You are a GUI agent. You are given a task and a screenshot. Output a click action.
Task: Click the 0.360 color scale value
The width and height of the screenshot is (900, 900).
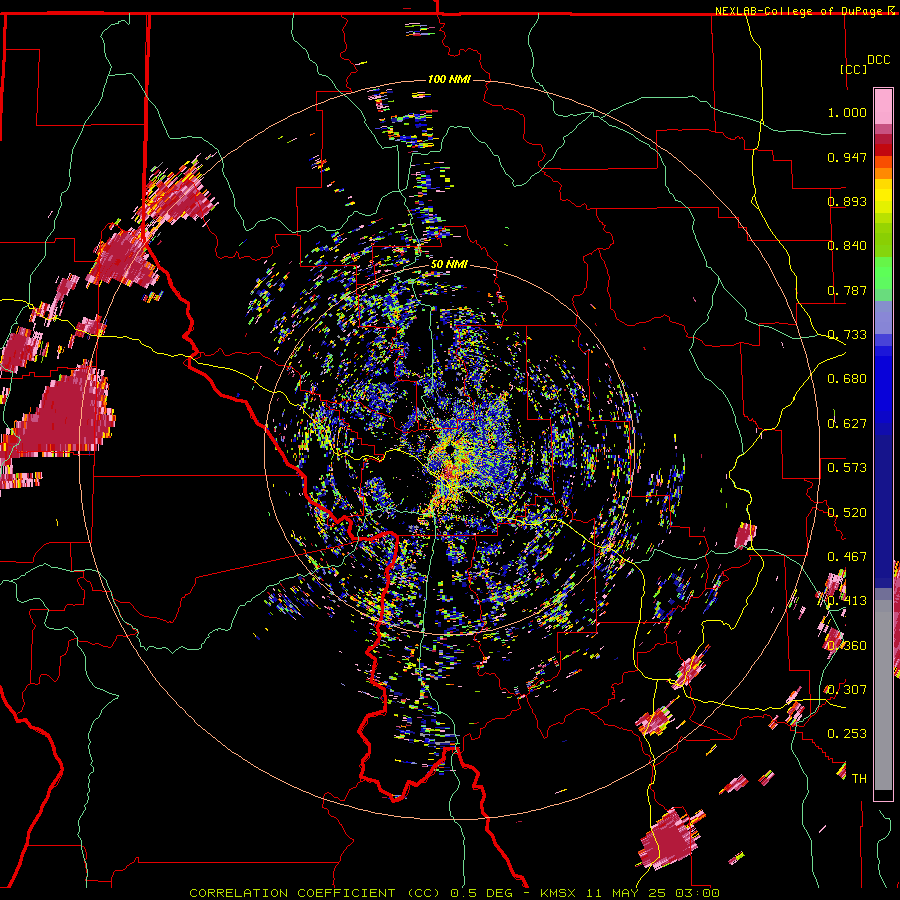pos(847,646)
